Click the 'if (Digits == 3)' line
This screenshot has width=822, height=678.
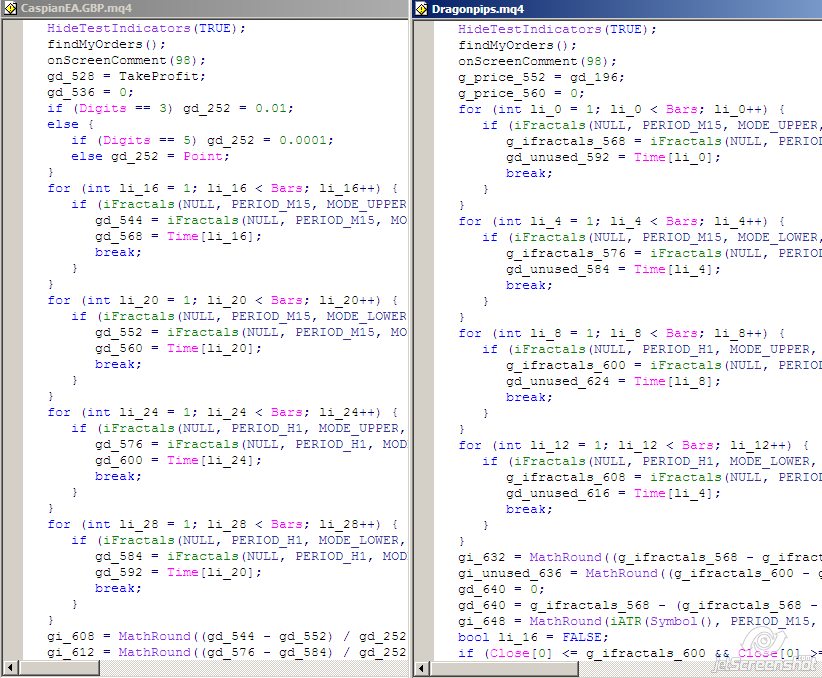pyautogui.click(x=170, y=108)
